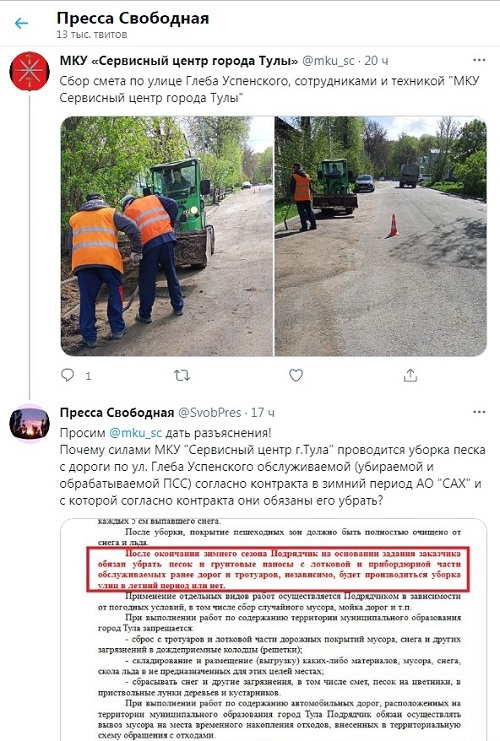500x741 pixels.
Task: Reply to the MKU Tula tweet
Action: point(68,375)
